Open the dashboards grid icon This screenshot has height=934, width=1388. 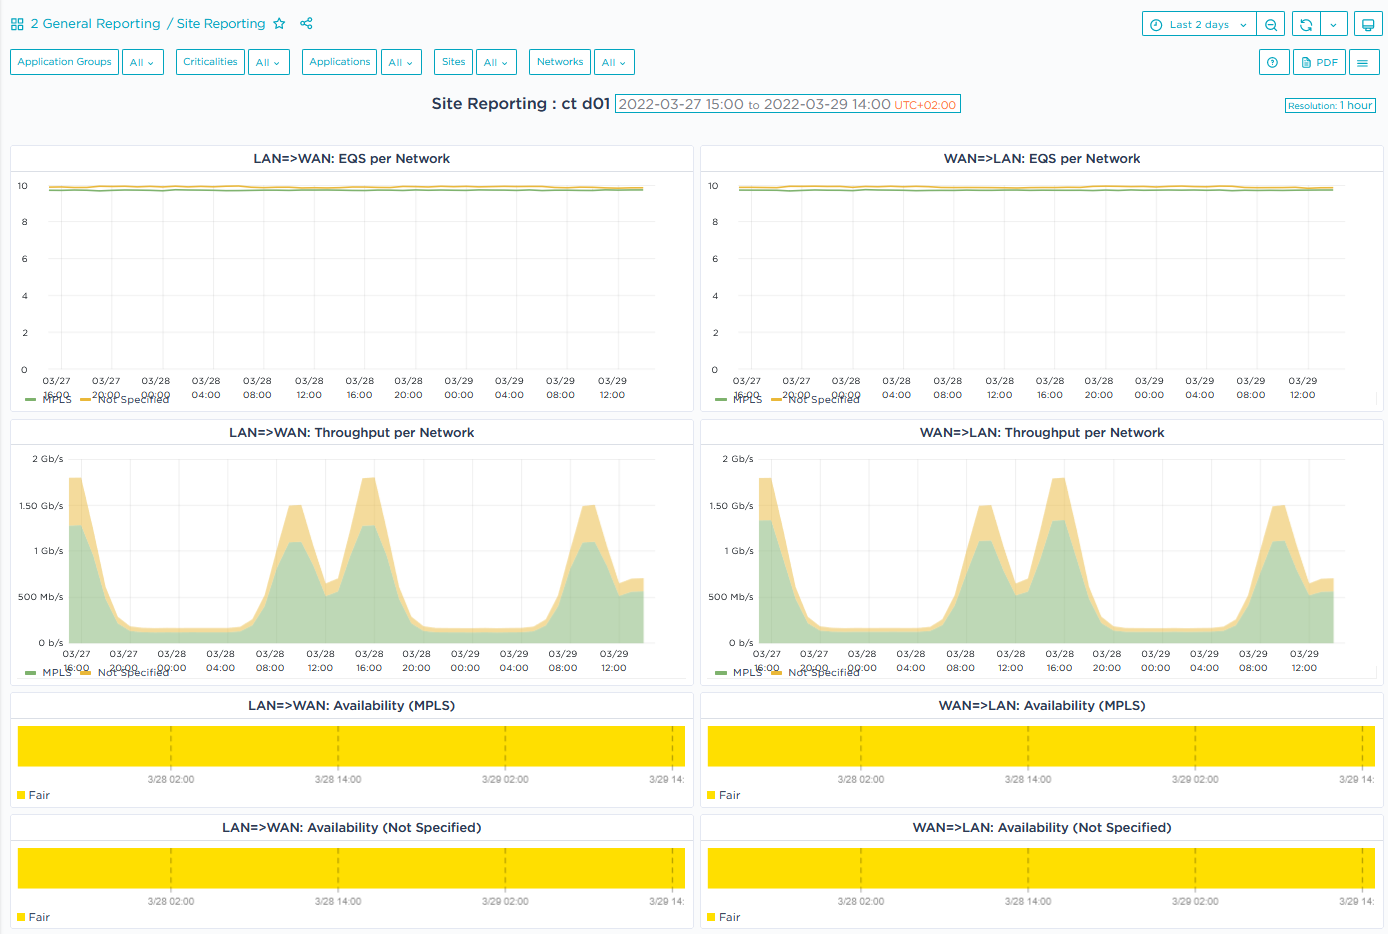[17, 24]
